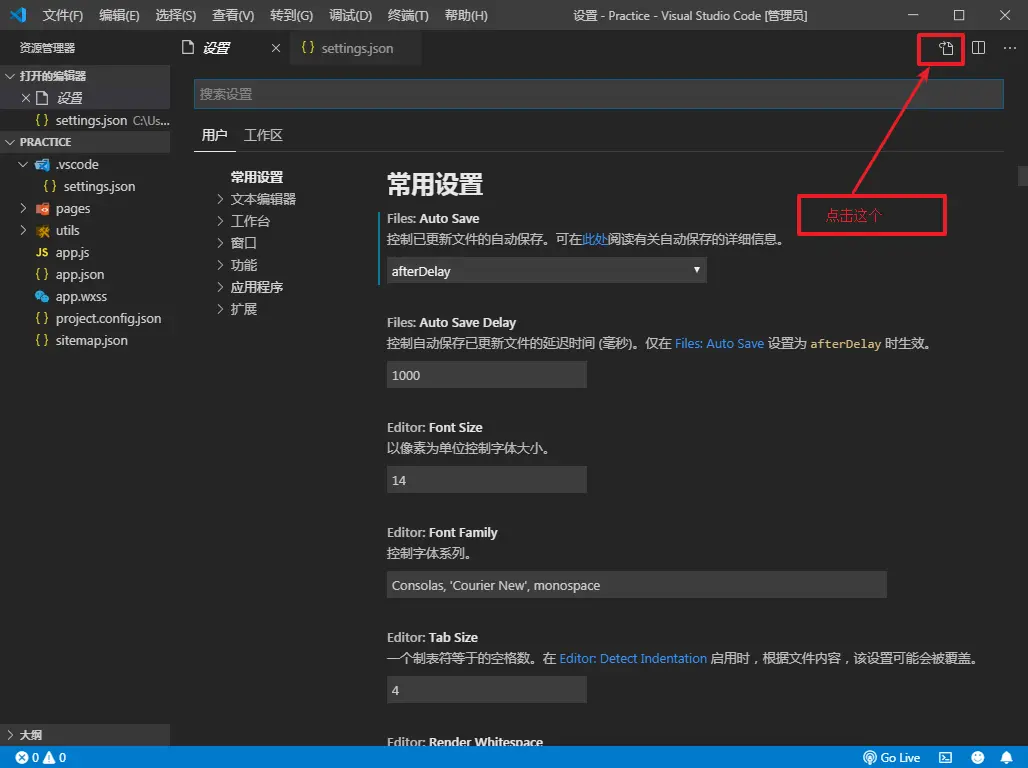Click the Auto Save Delay 1000 field
The image size is (1028, 768).
pyautogui.click(x=486, y=375)
